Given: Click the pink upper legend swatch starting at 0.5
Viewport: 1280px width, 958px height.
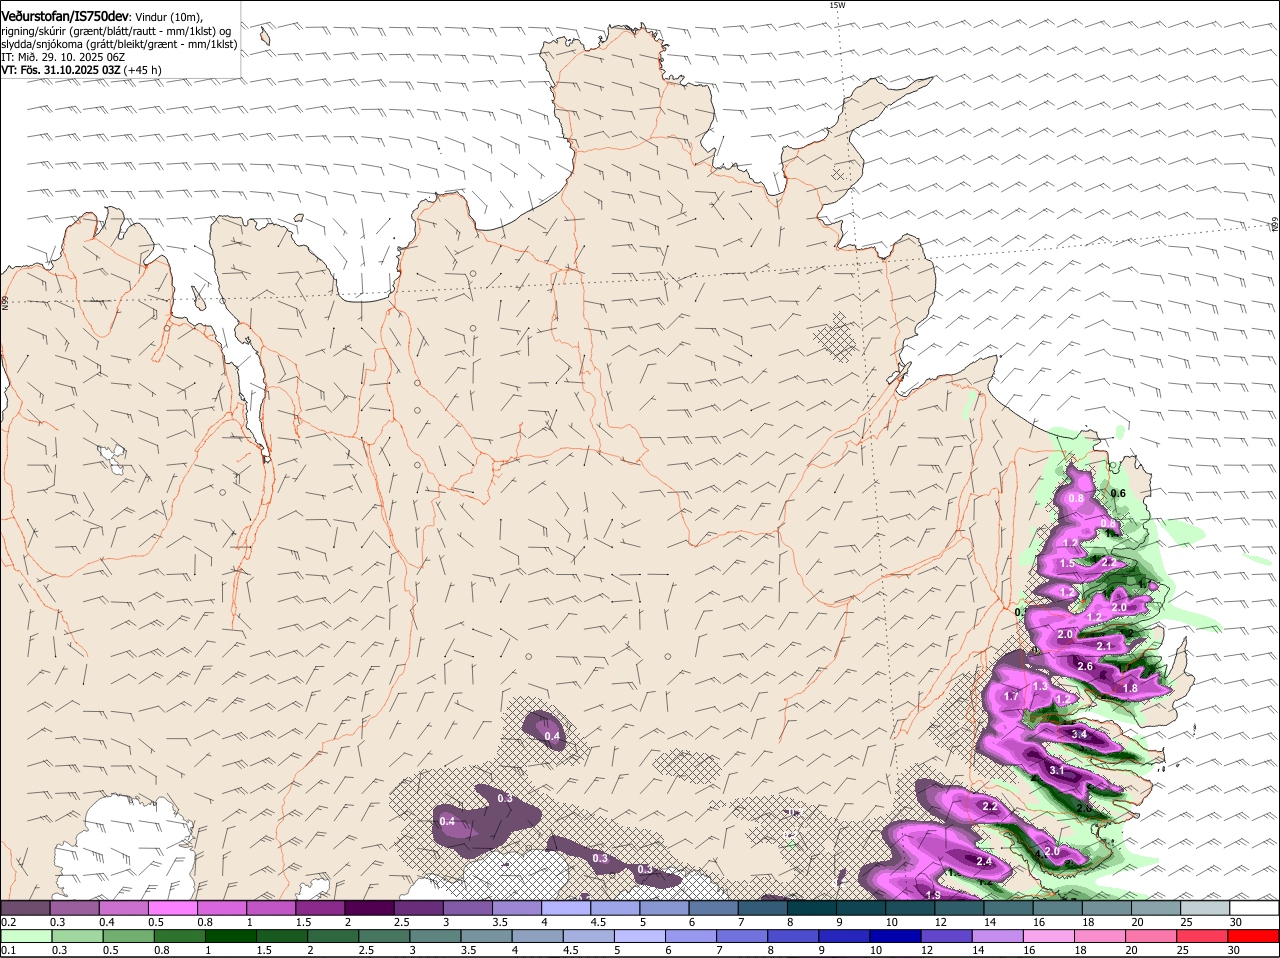Looking at the screenshot, I should point(173,908).
